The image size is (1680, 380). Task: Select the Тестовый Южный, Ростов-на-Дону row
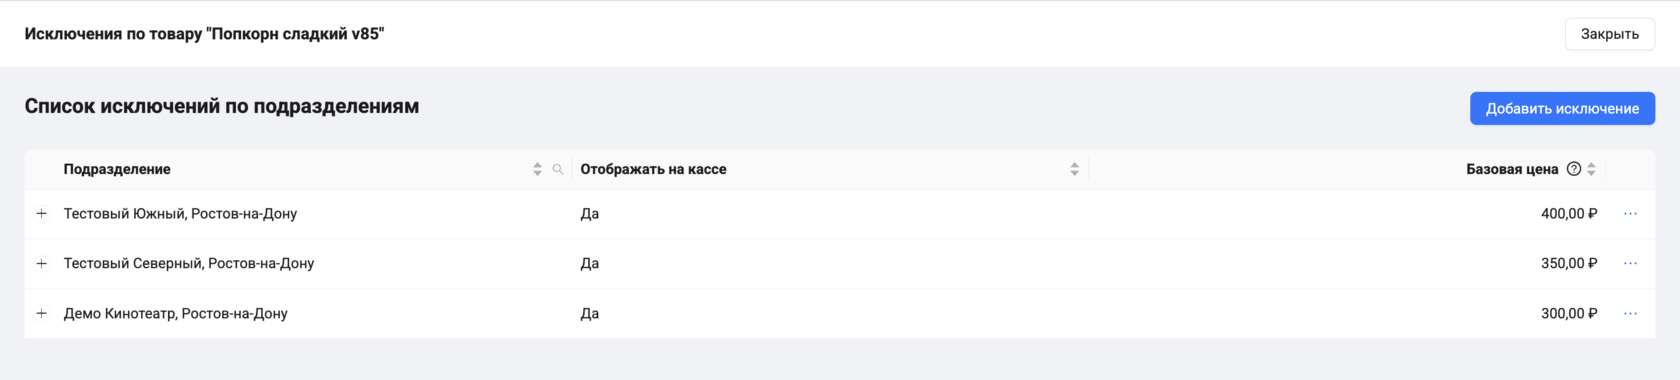(840, 214)
